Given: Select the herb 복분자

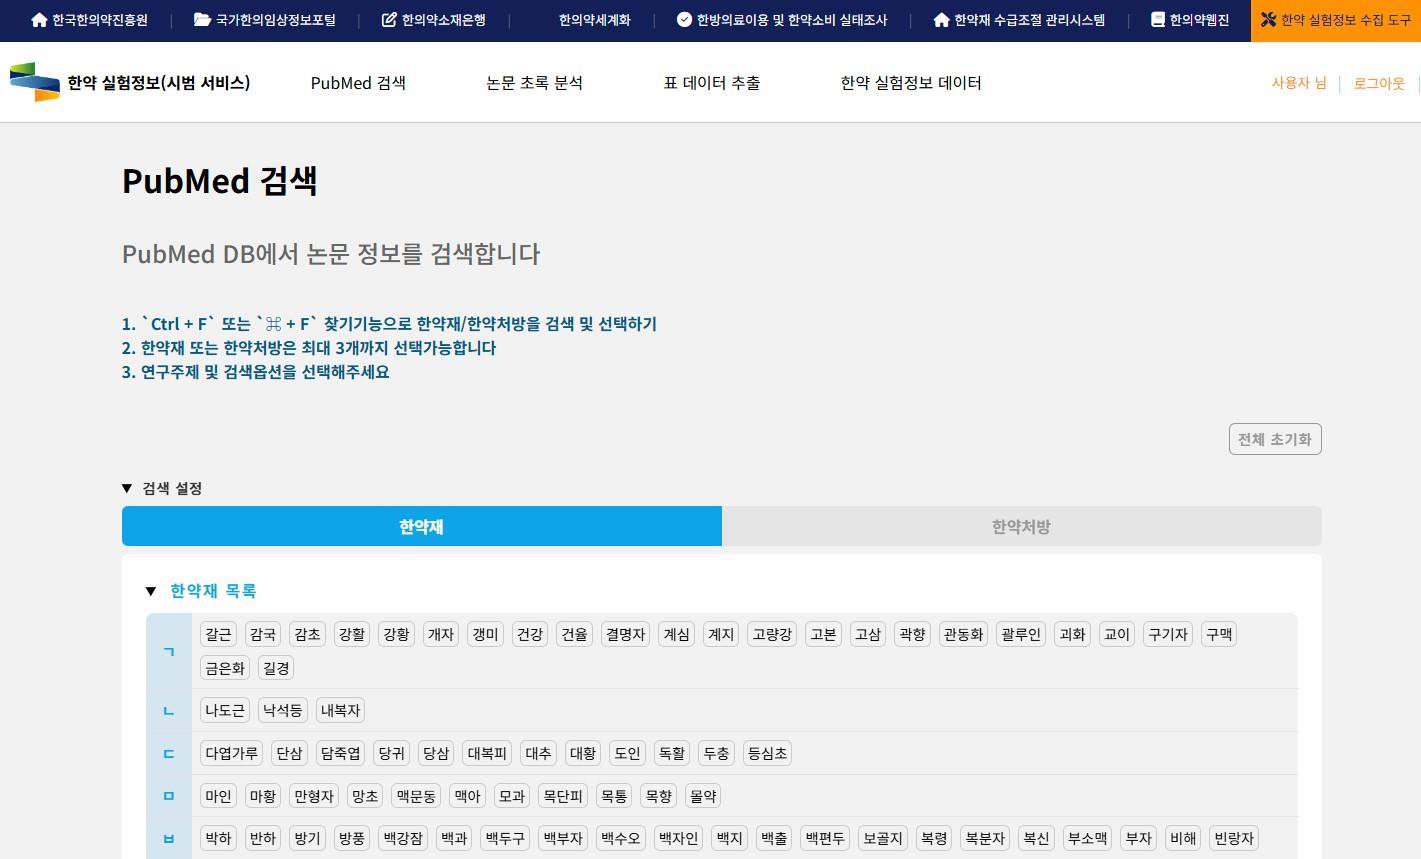Looking at the screenshot, I should [x=985, y=838].
